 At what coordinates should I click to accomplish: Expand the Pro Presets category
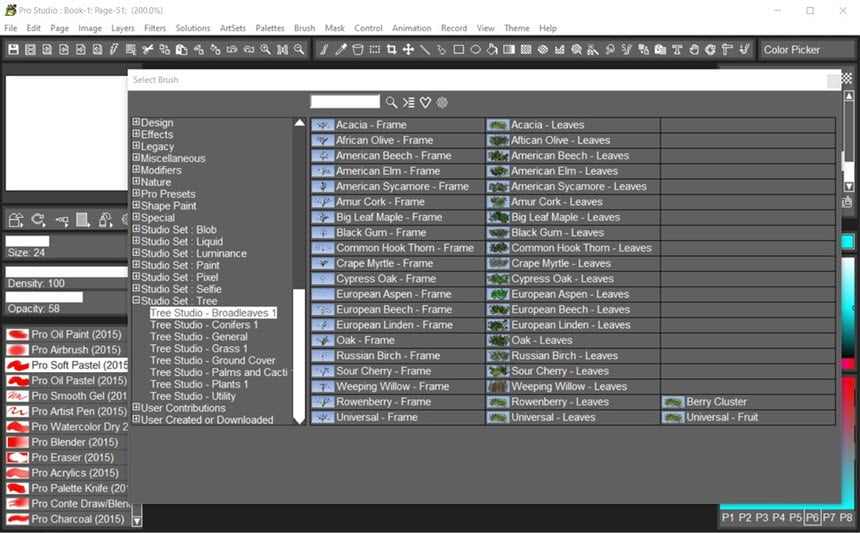coord(136,193)
